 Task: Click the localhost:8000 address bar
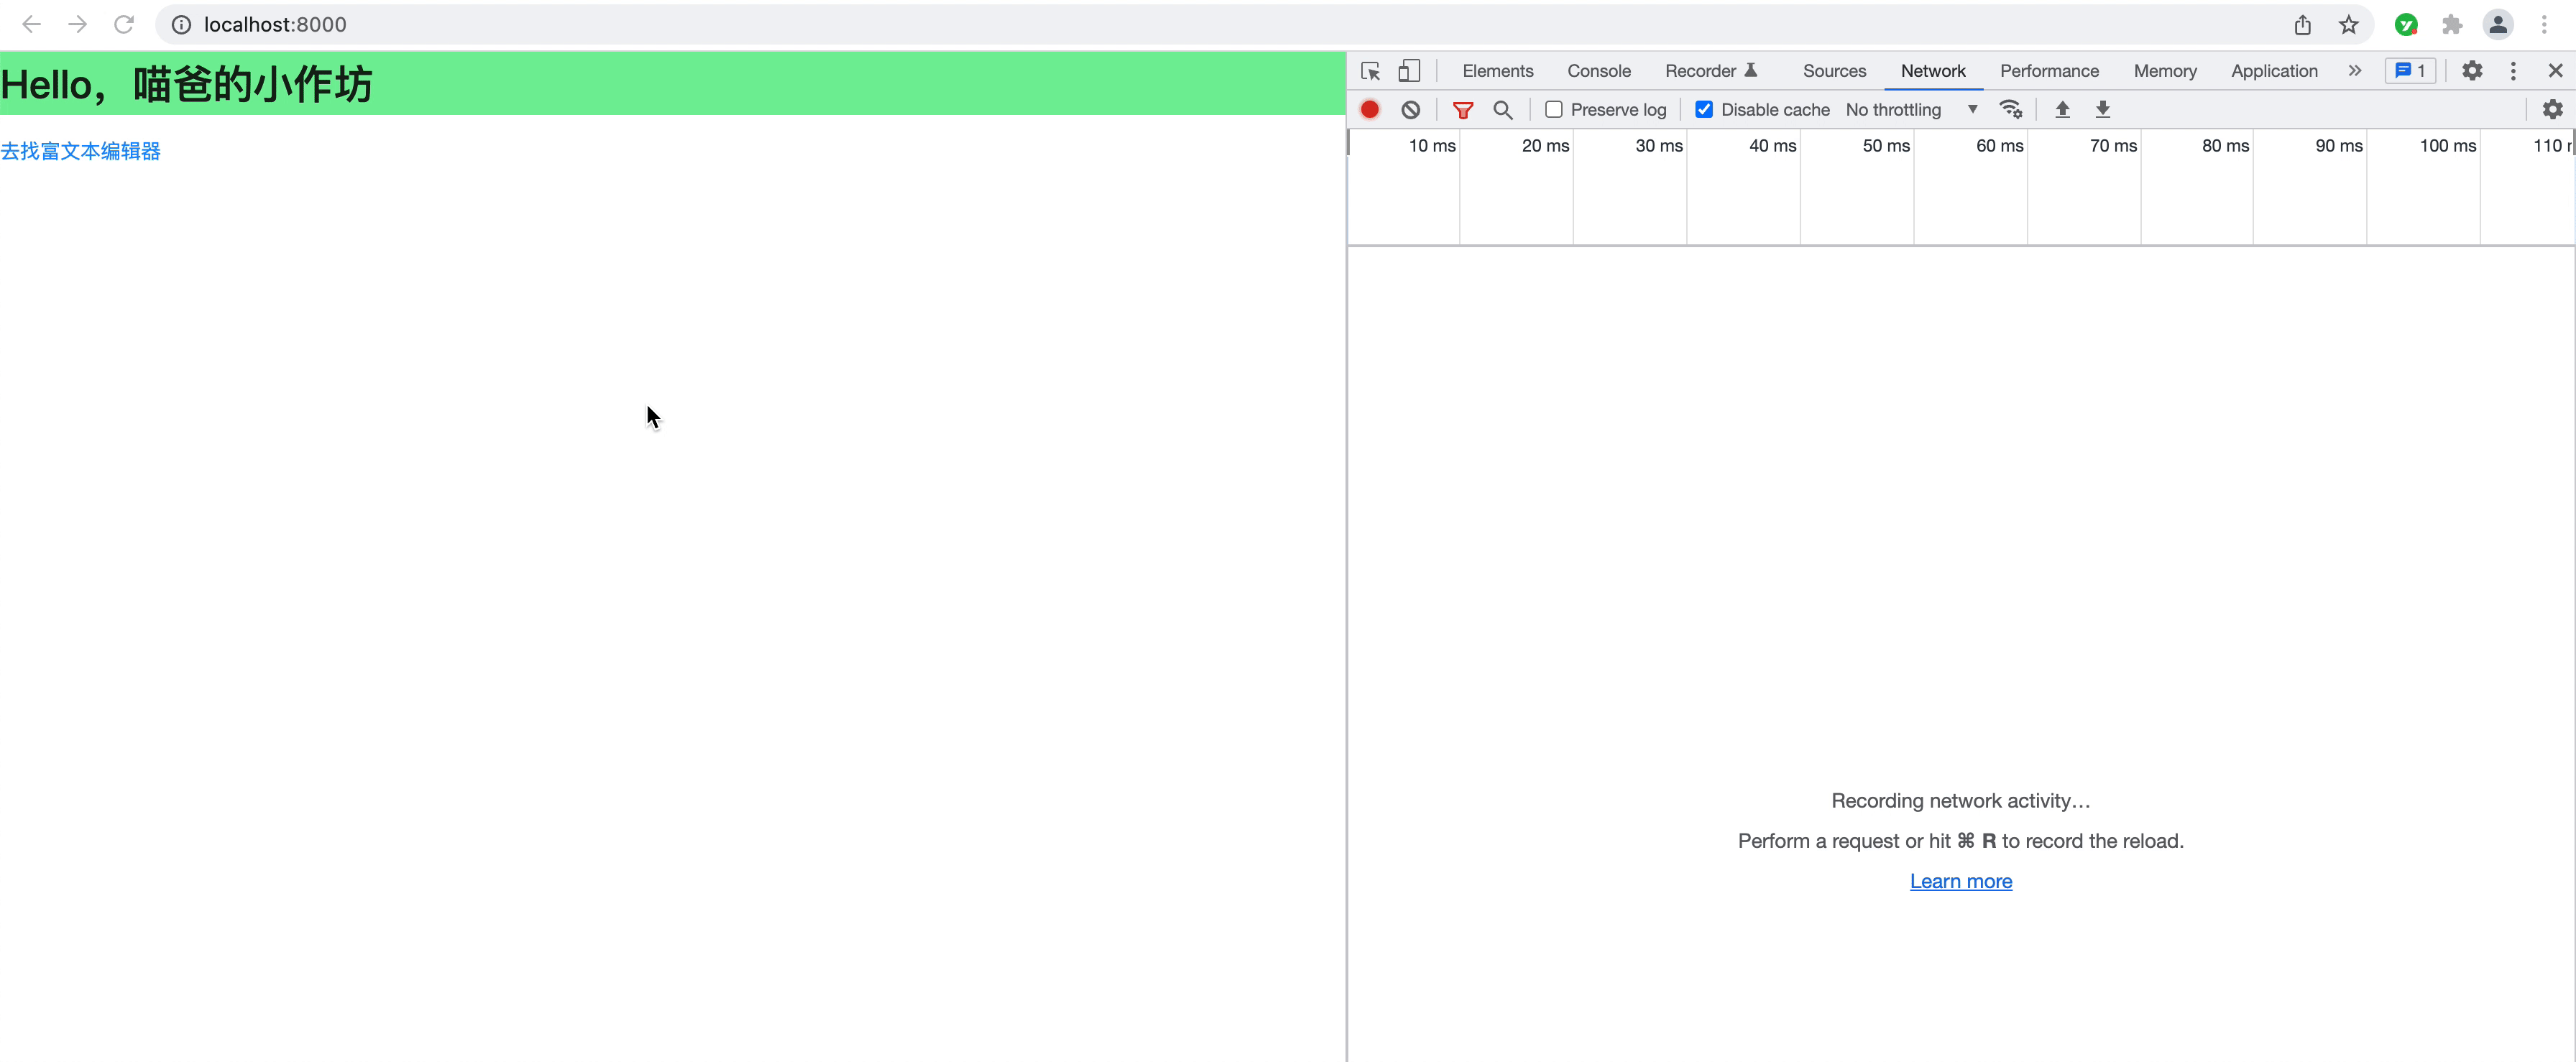point(275,25)
